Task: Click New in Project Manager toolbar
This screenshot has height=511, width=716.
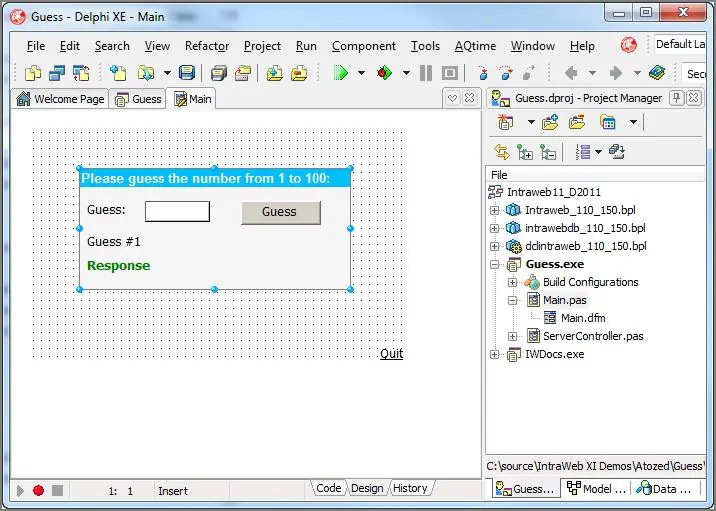Action: tap(505, 122)
